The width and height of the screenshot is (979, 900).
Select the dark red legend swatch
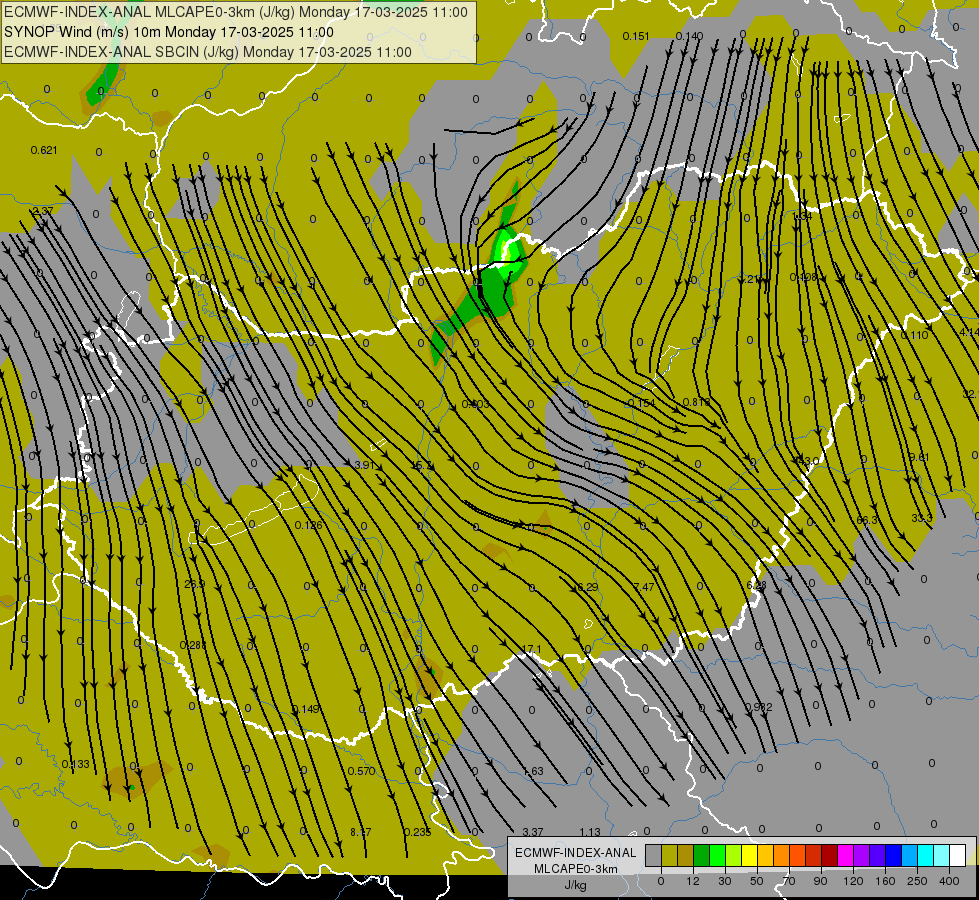tap(829, 856)
